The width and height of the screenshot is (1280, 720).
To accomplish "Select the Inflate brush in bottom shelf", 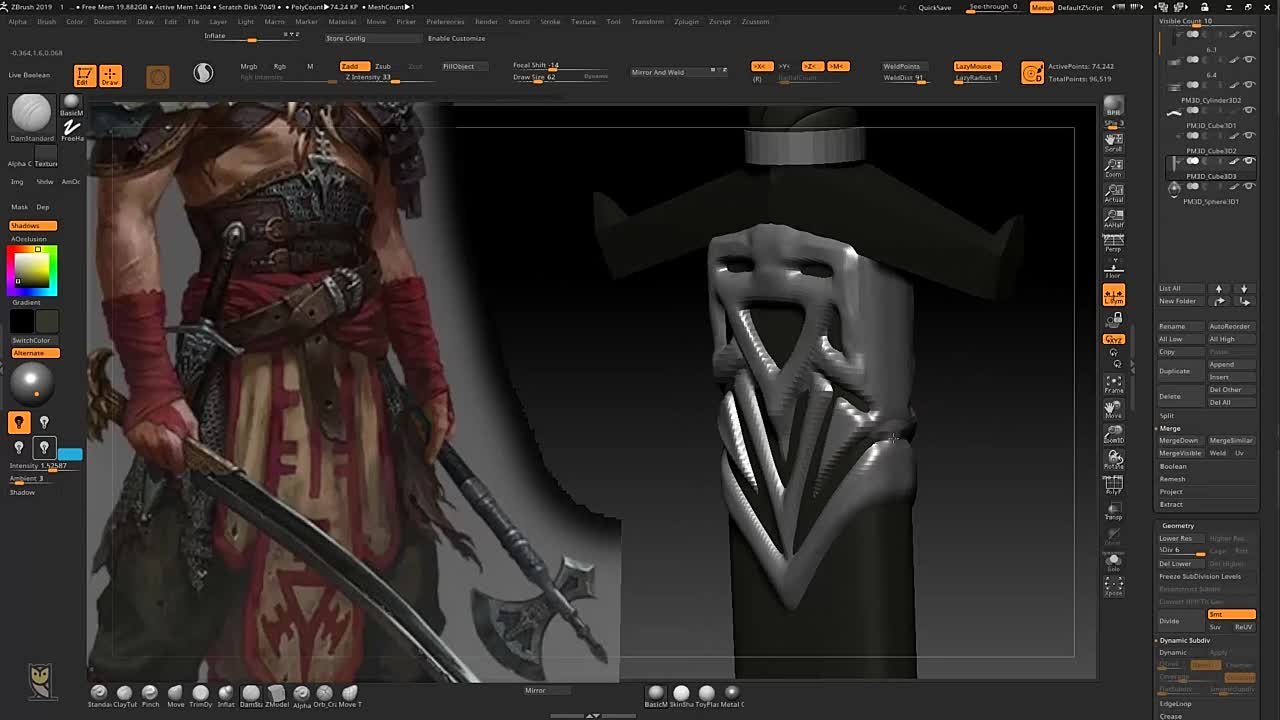I will click(226, 696).
